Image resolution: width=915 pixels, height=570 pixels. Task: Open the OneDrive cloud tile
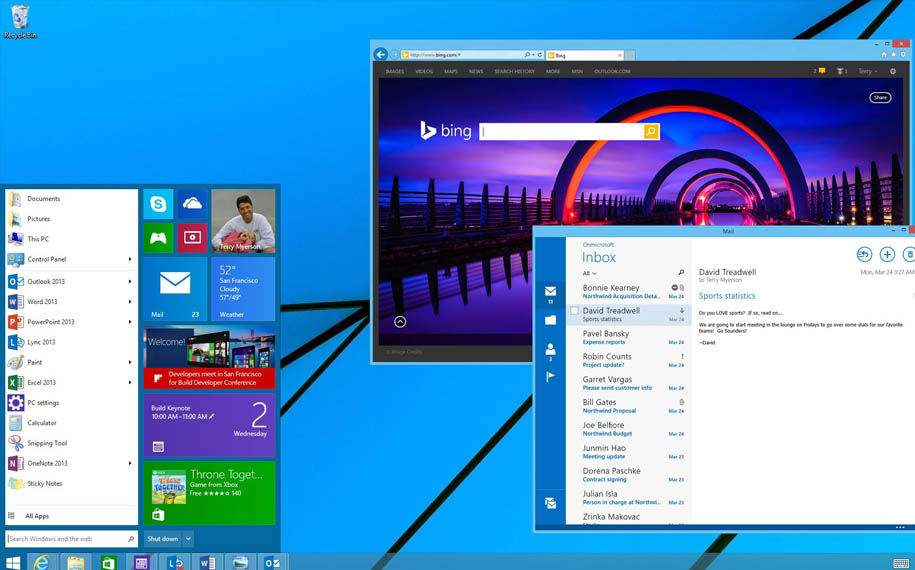pos(193,204)
